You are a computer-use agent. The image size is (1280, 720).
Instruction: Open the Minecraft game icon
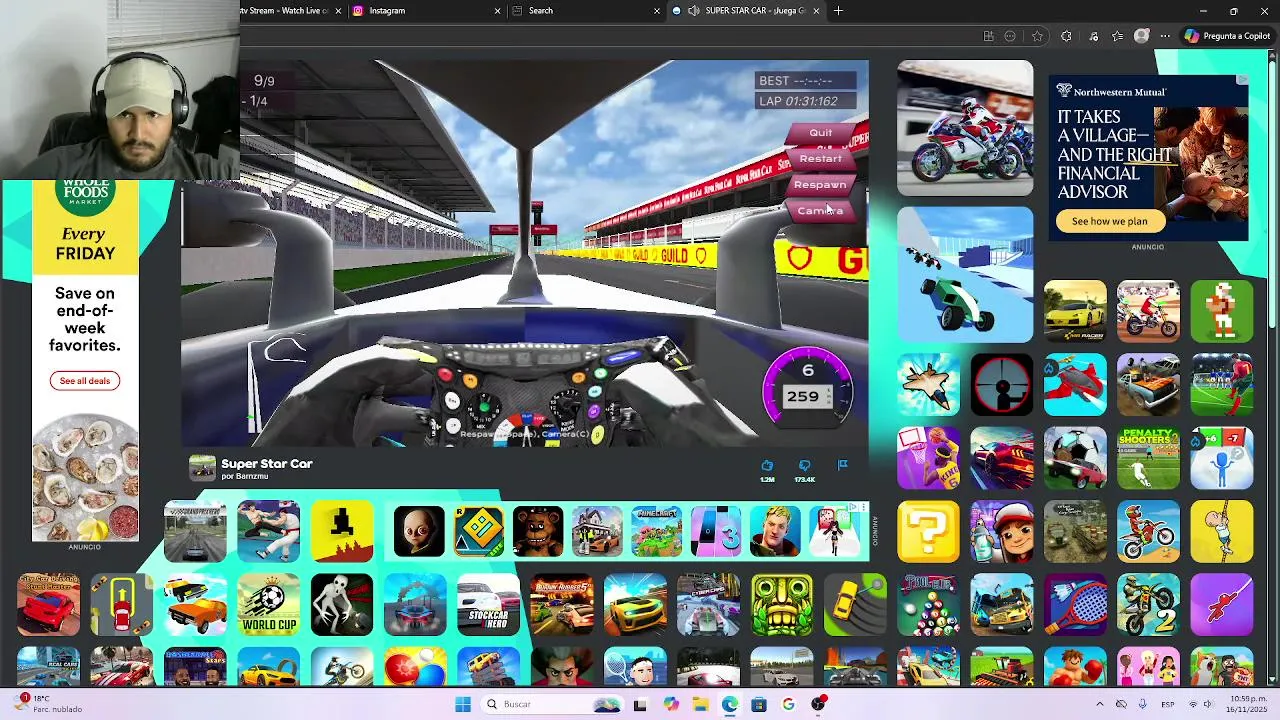coord(656,531)
